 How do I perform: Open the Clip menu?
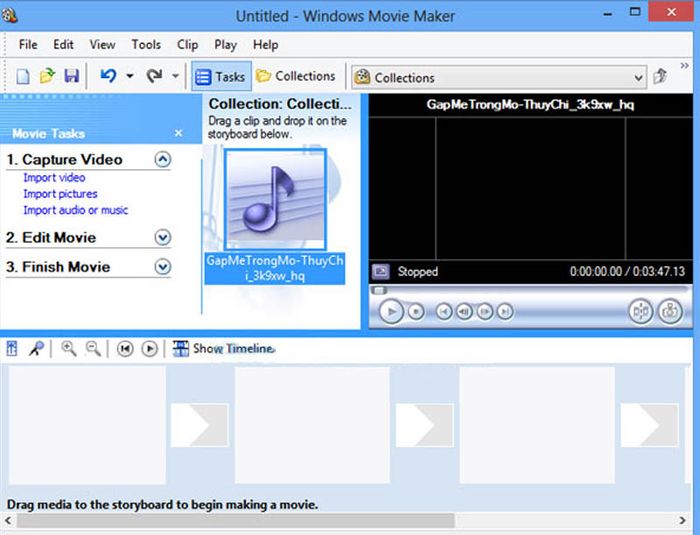pyautogui.click(x=188, y=45)
